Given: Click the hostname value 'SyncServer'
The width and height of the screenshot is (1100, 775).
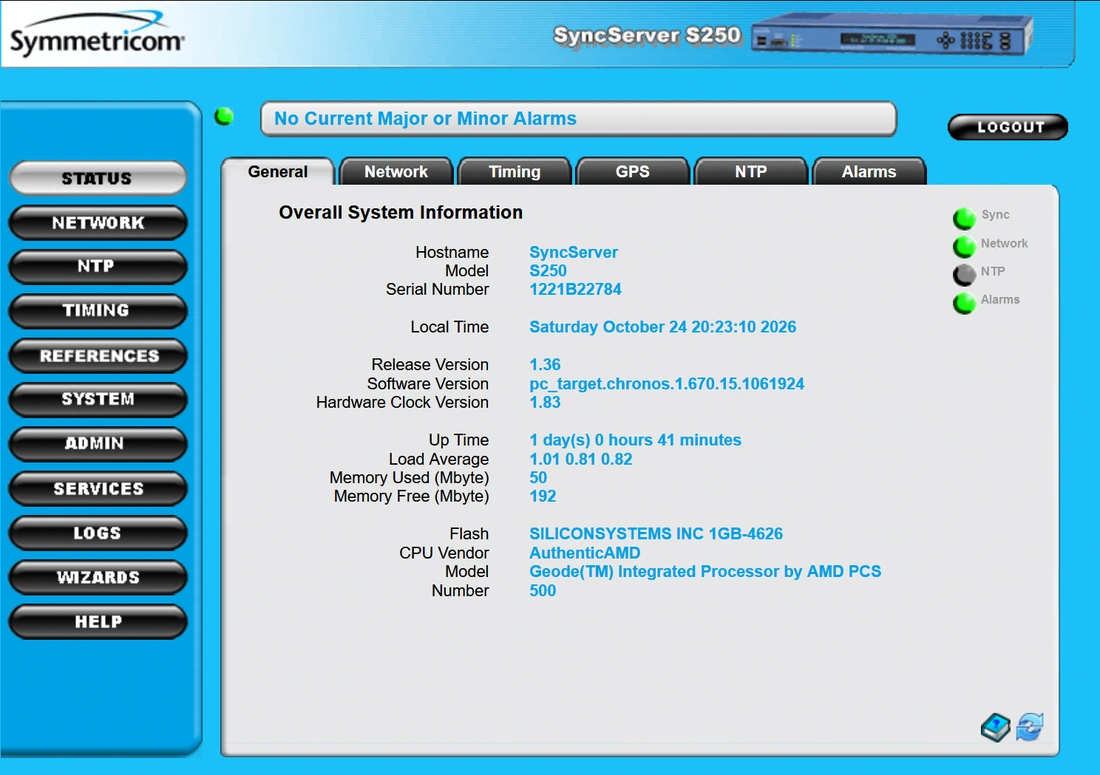Looking at the screenshot, I should tap(573, 252).
